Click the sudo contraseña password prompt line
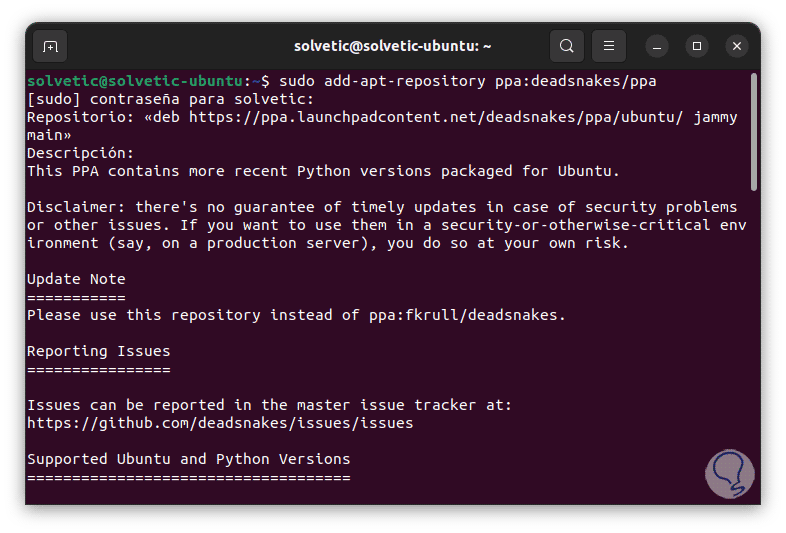786x533 pixels. coord(170,99)
